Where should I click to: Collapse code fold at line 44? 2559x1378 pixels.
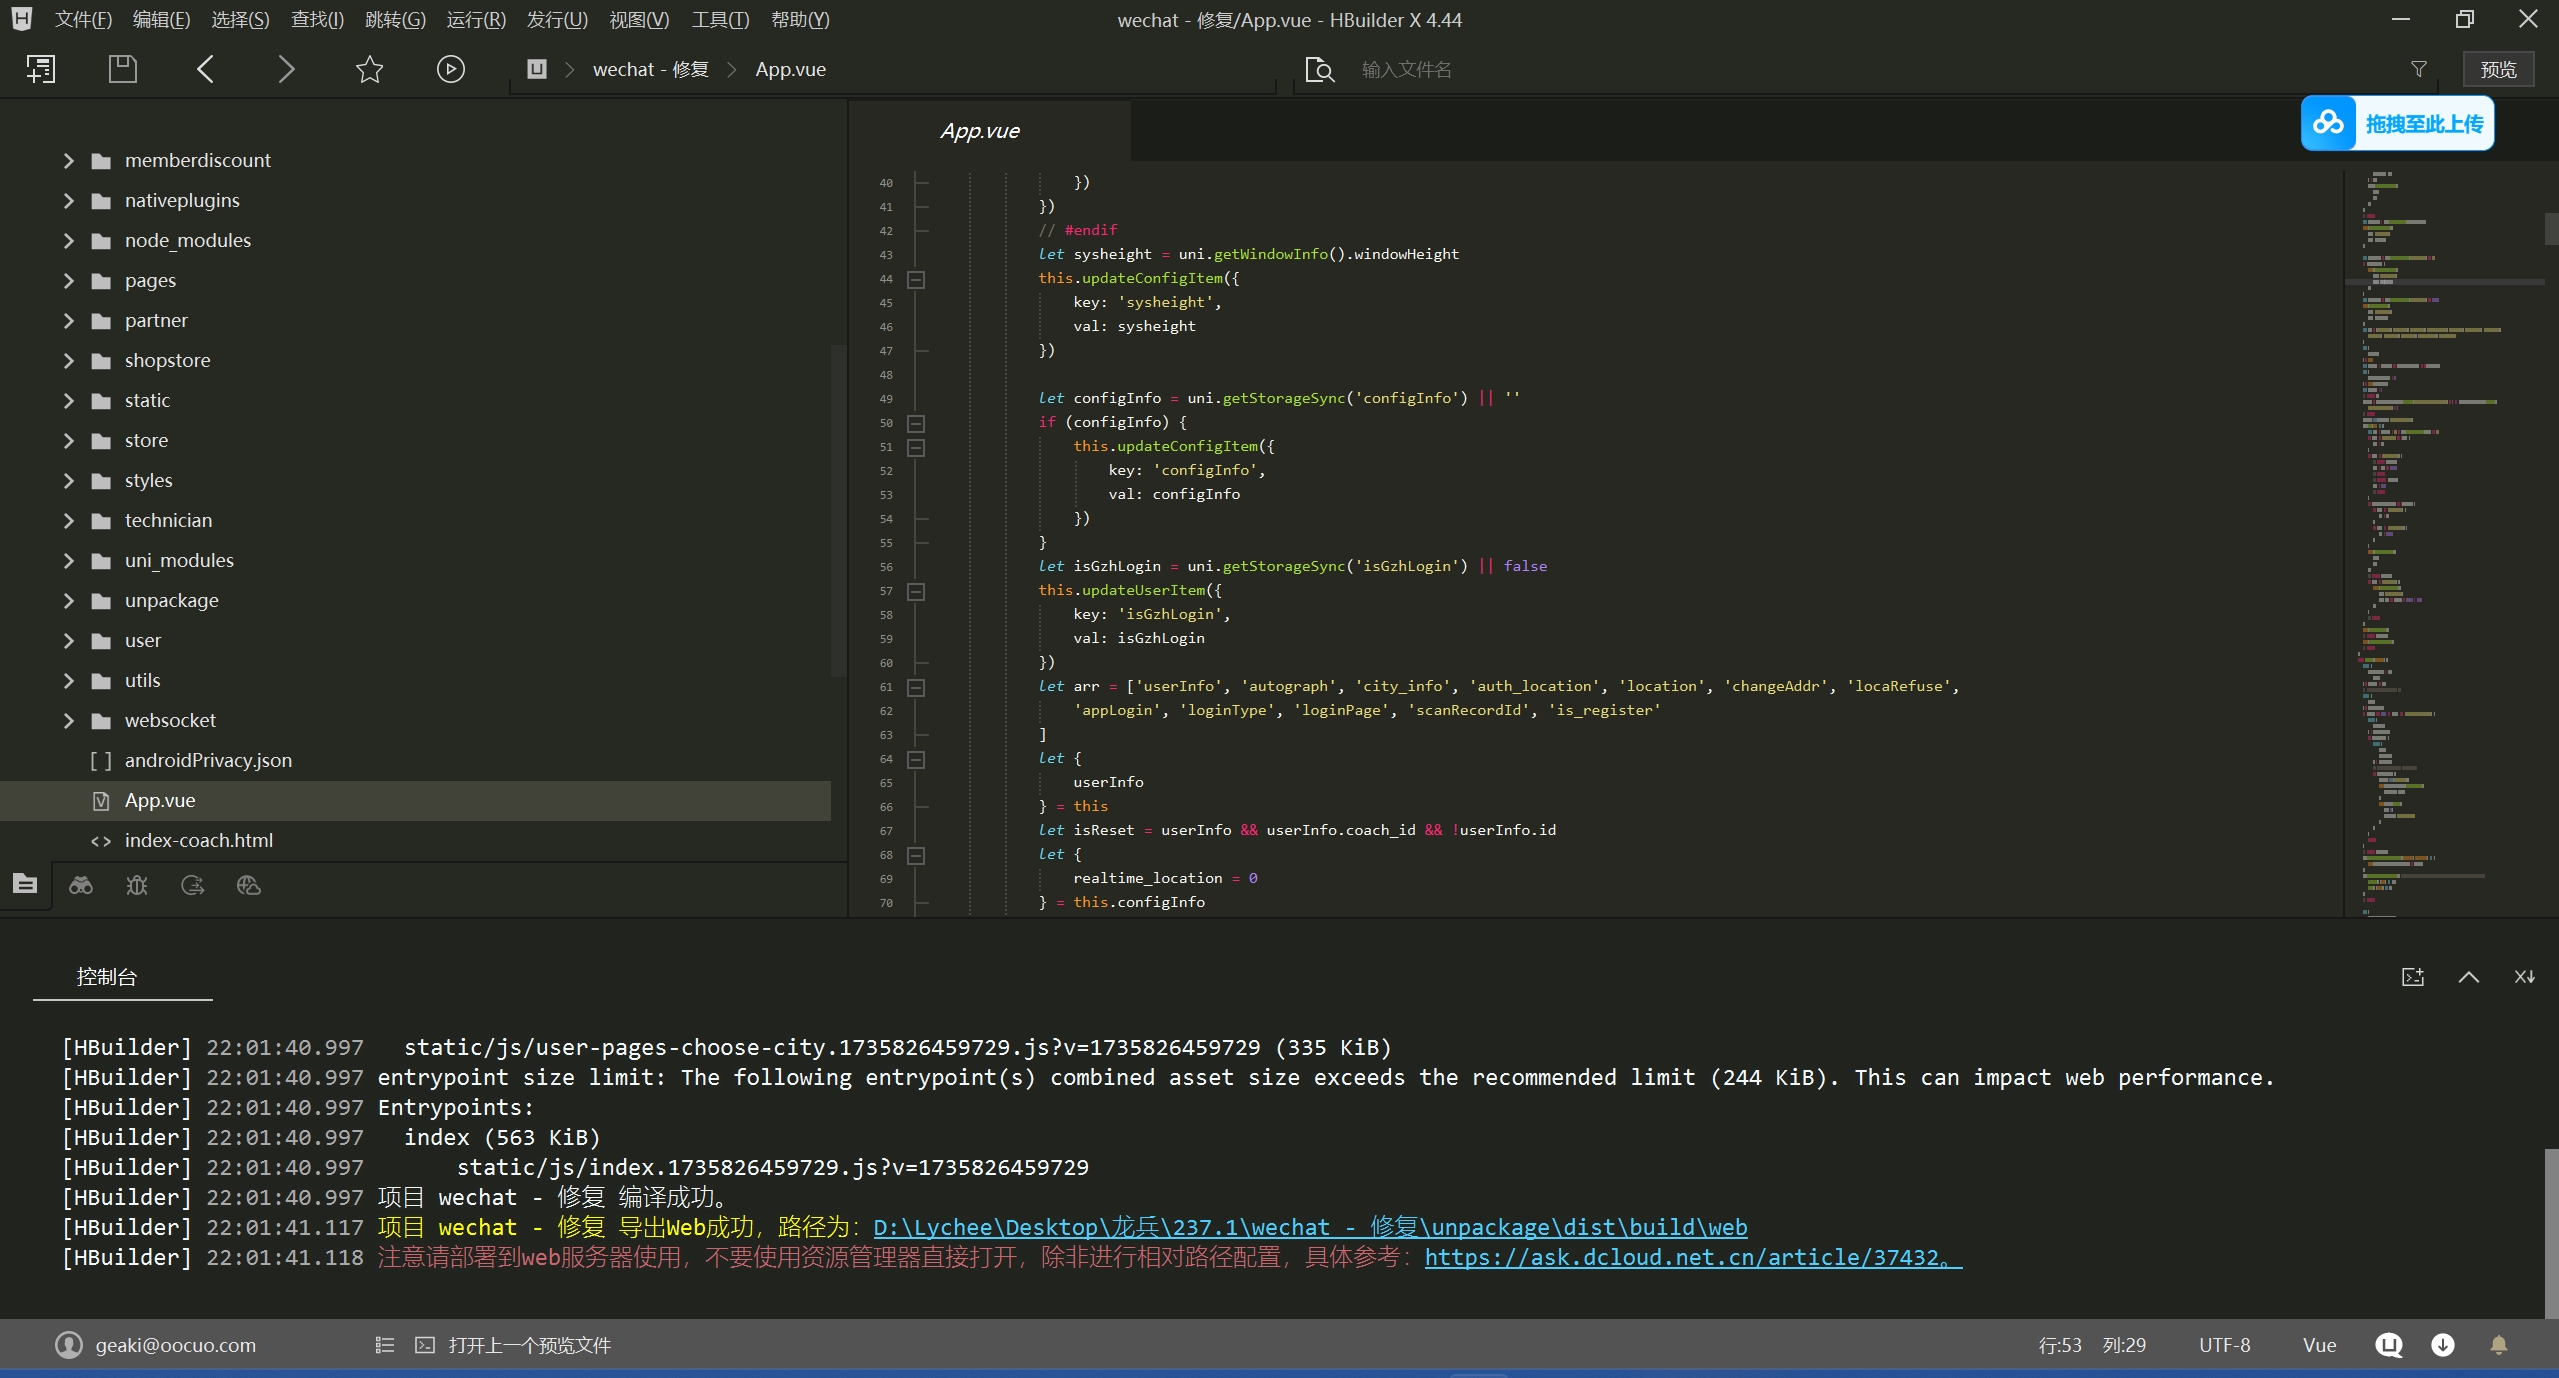[915, 279]
